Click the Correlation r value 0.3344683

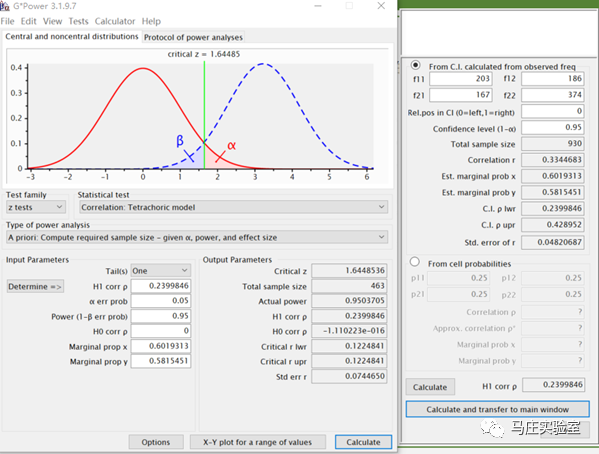(553, 160)
